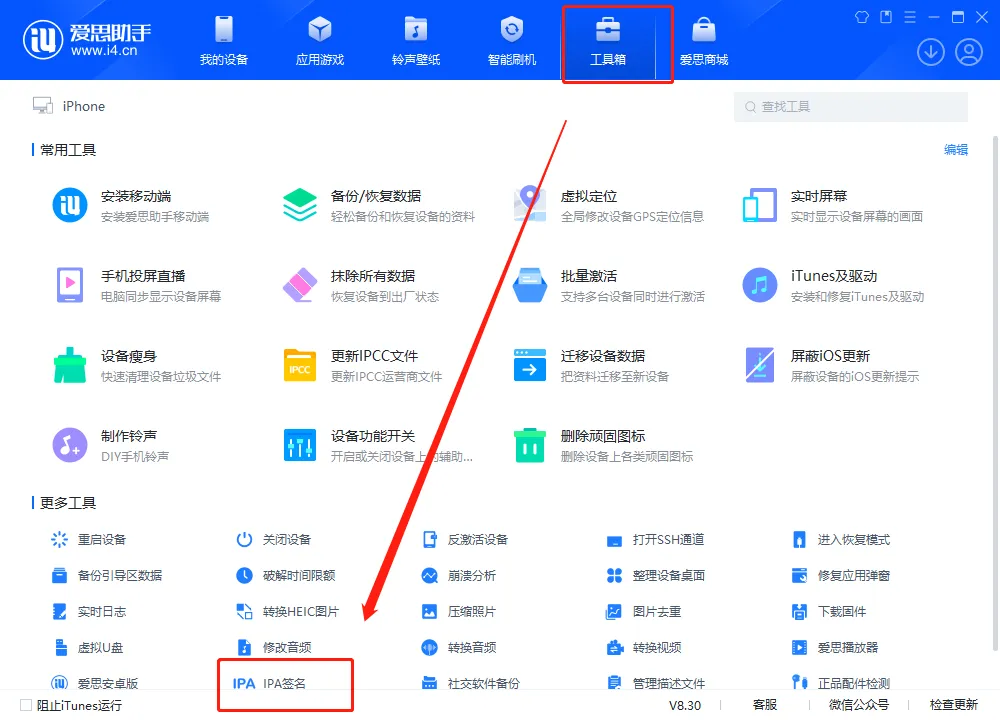Open 图片去重 tool
The width and height of the screenshot is (1000, 720).
643,612
